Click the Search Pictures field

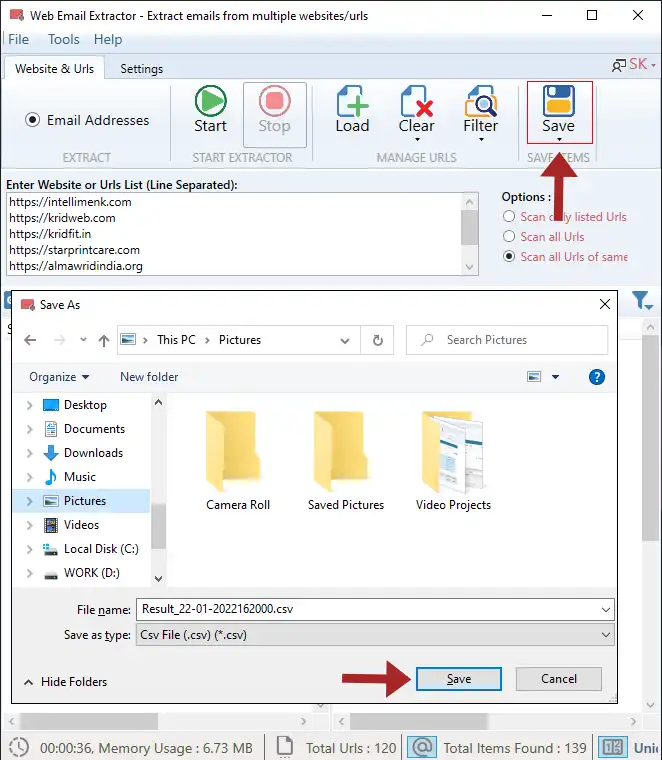507,340
